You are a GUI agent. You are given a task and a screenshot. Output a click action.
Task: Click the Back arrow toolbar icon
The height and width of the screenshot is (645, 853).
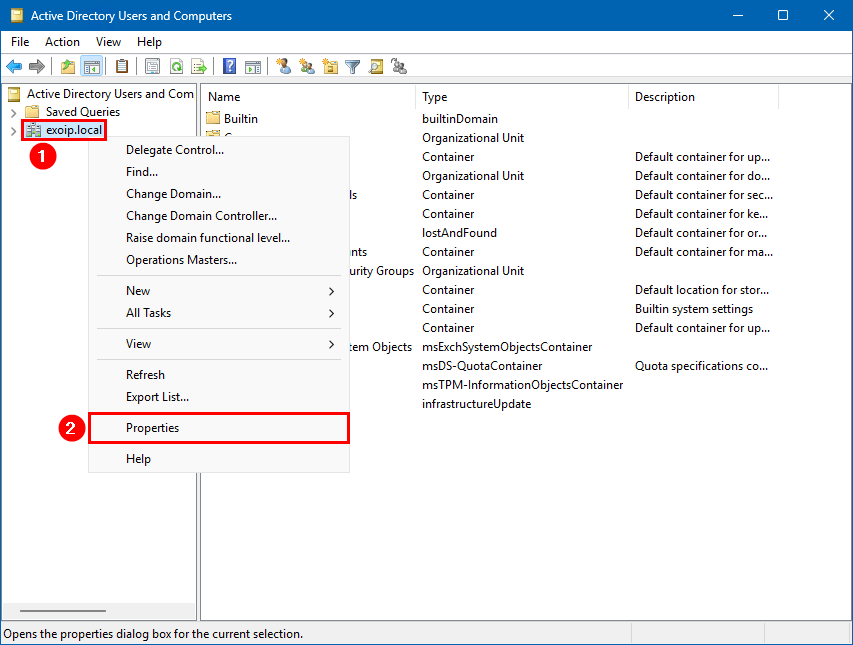[x=14, y=67]
